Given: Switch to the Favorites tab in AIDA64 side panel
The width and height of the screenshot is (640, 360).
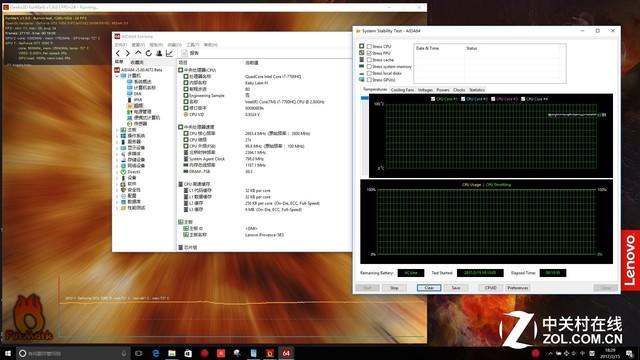Looking at the screenshot, I should (x=137, y=62).
